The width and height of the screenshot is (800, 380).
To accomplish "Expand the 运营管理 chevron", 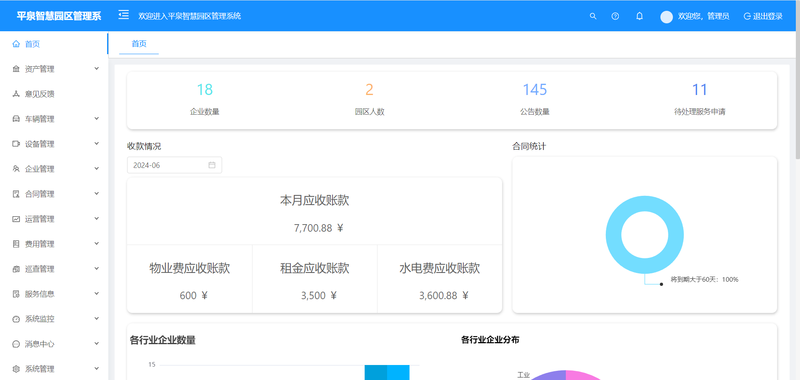I will pyautogui.click(x=97, y=218).
